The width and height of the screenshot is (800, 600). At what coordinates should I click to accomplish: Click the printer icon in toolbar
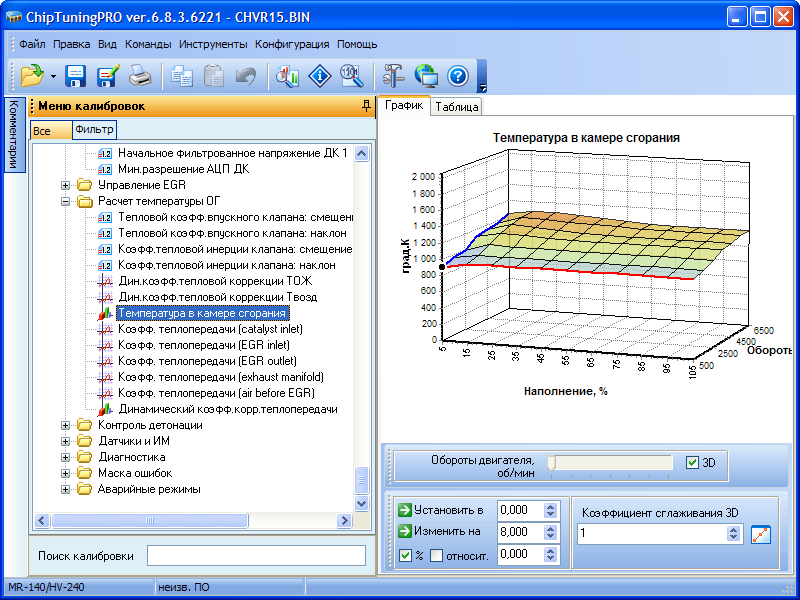click(x=140, y=75)
